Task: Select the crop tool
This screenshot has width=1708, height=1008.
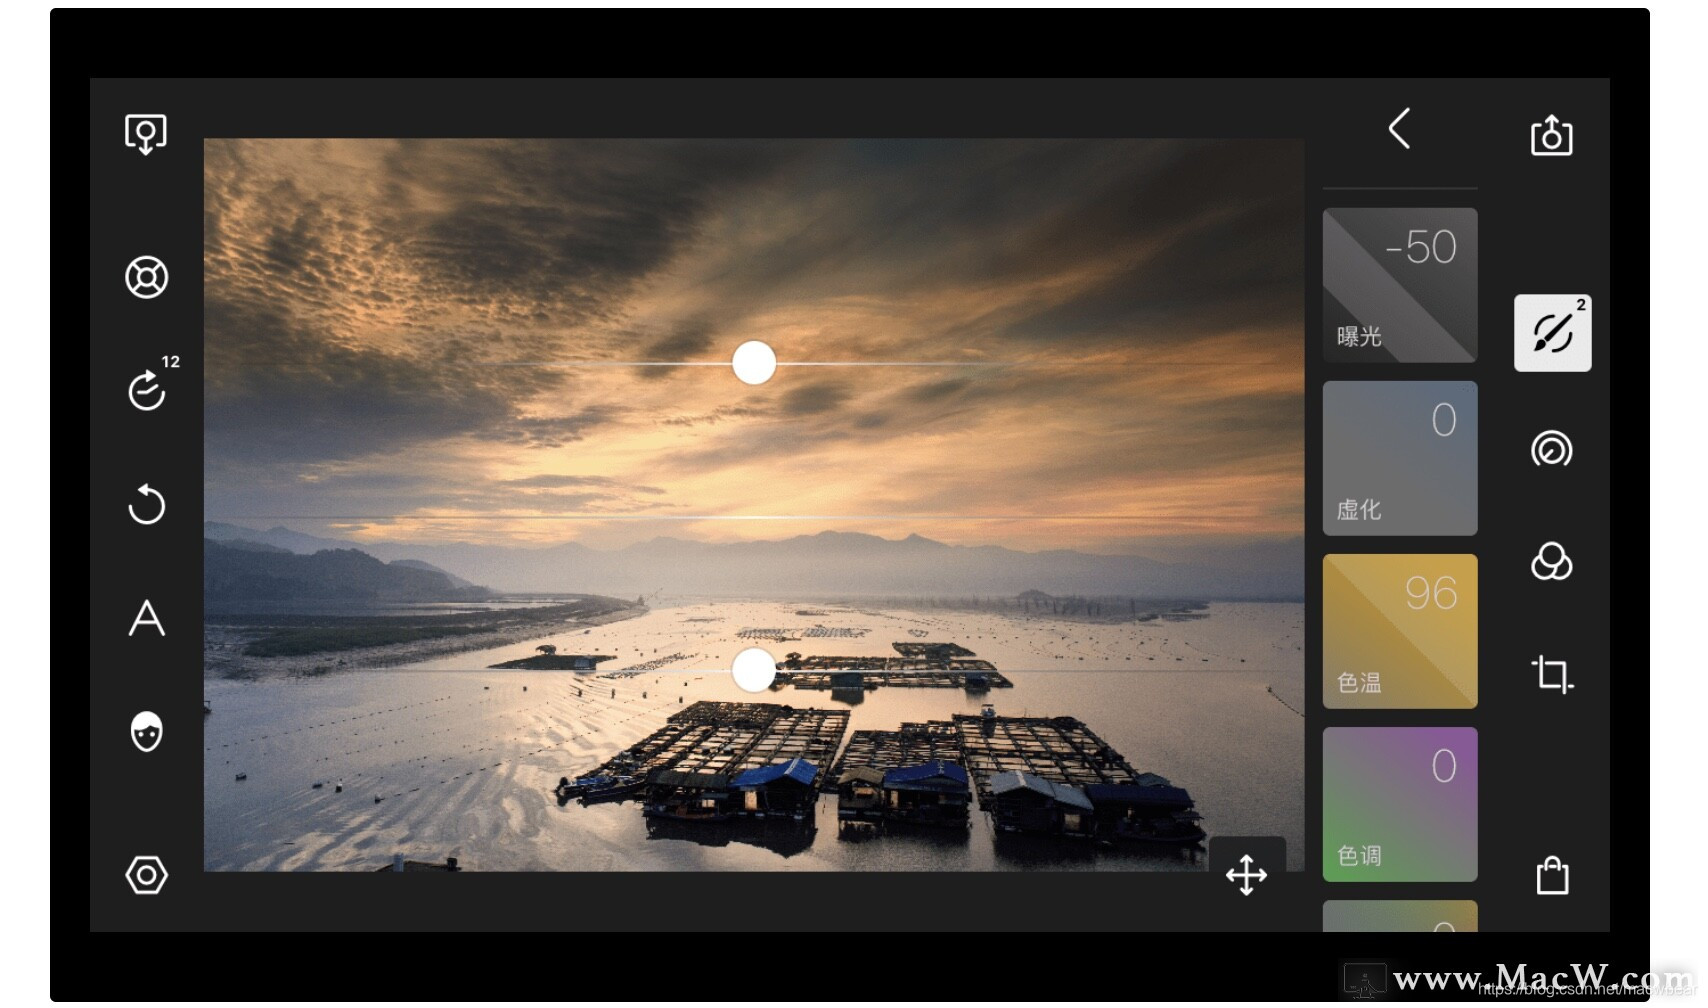Action: [1552, 675]
